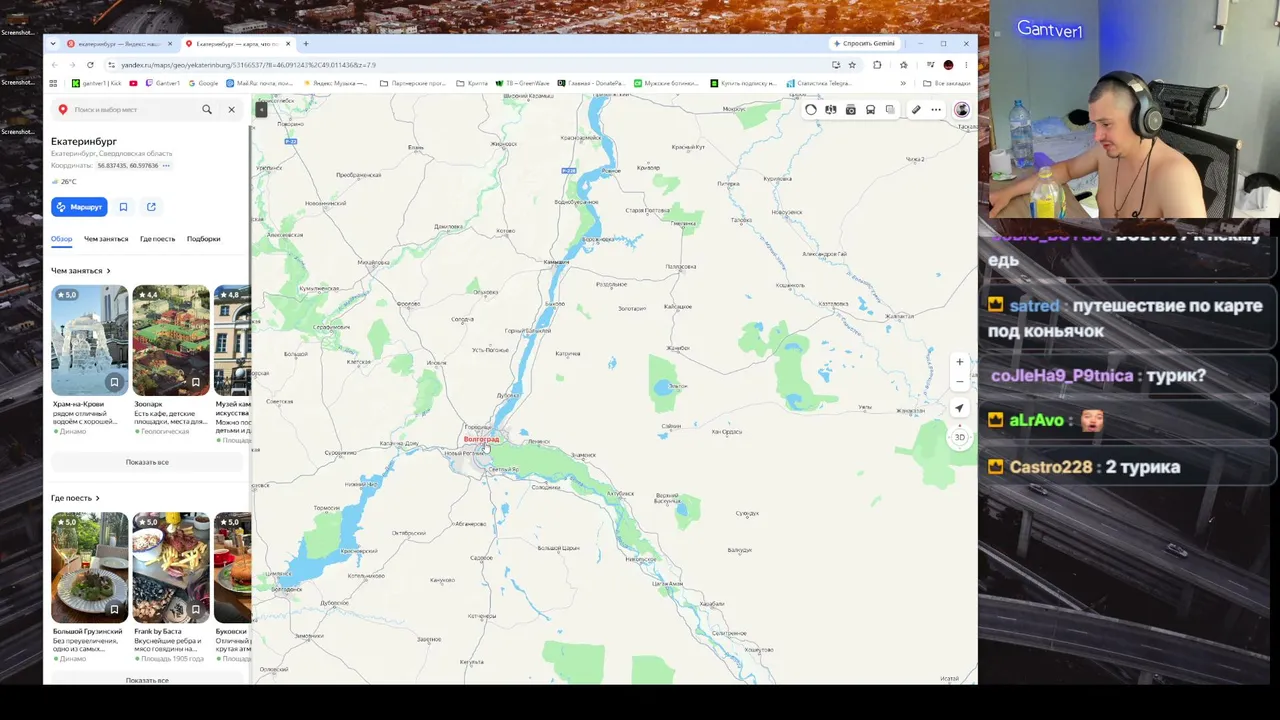Toggle the public transport layer icon
Screen dimensions: 1280x720
(x=871, y=110)
